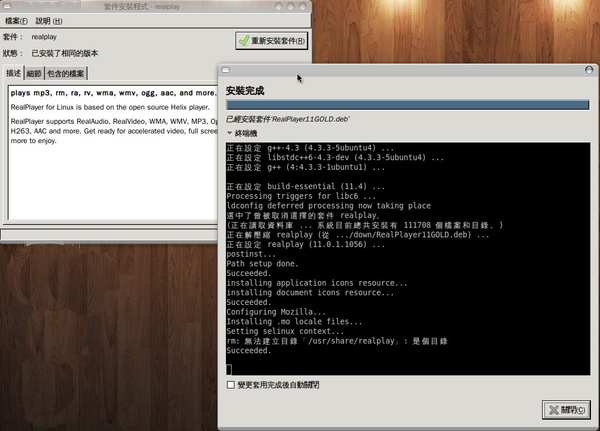Screen dimensions: 600x431
Task: Click inside the black terminal output area
Action: tap(408, 259)
